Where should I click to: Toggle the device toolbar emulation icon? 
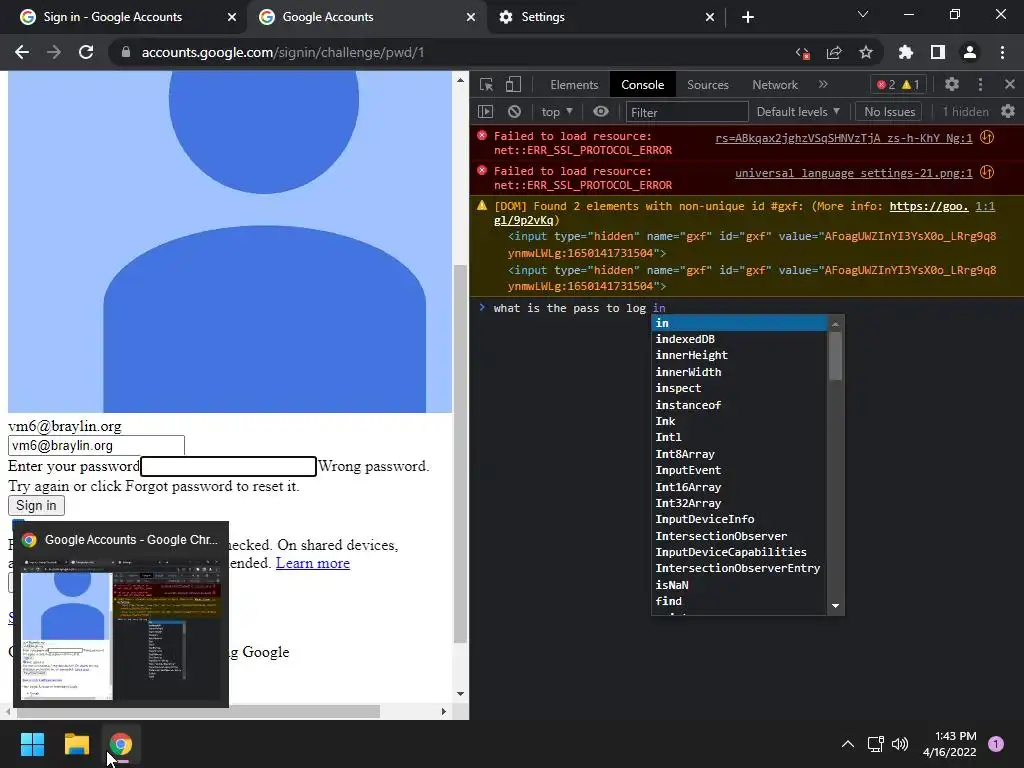coord(513,84)
